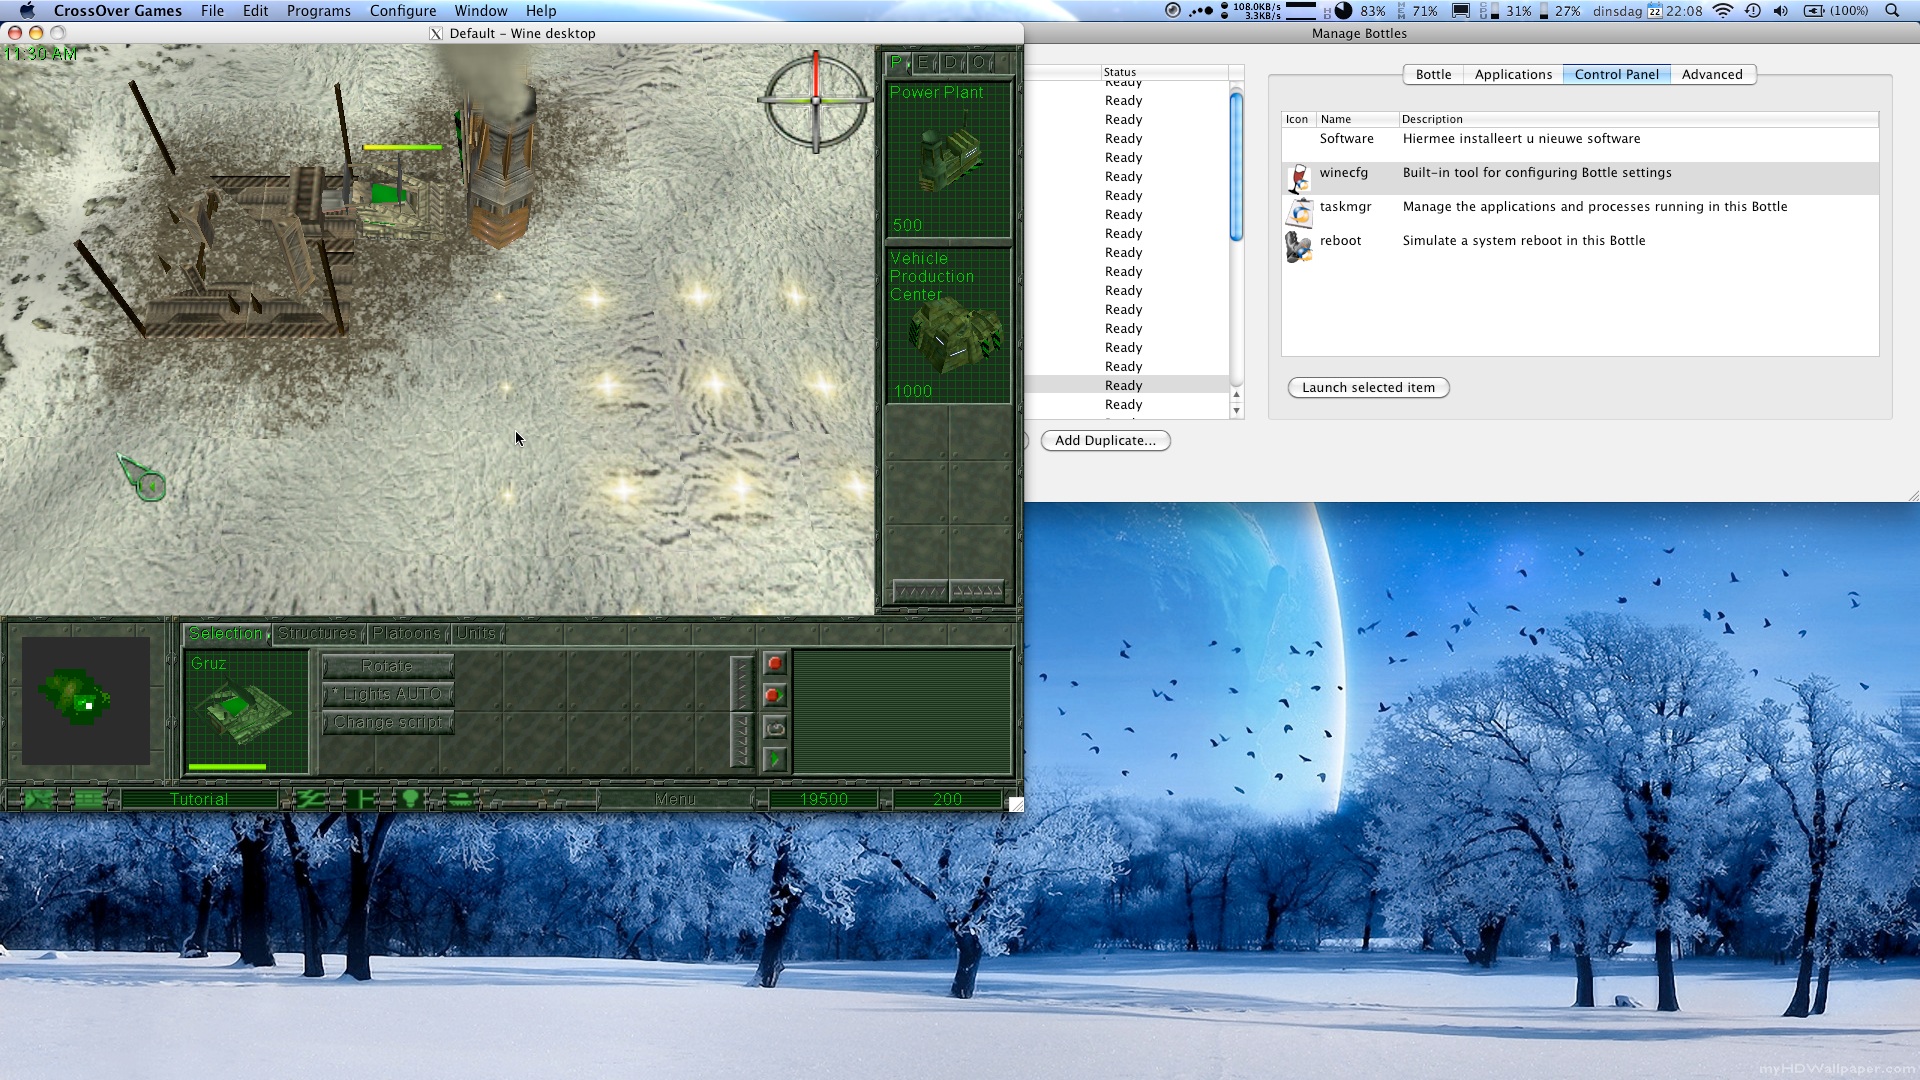Open the Programs menu
The width and height of the screenshot is (1920, 1080).
pos(318,11)
